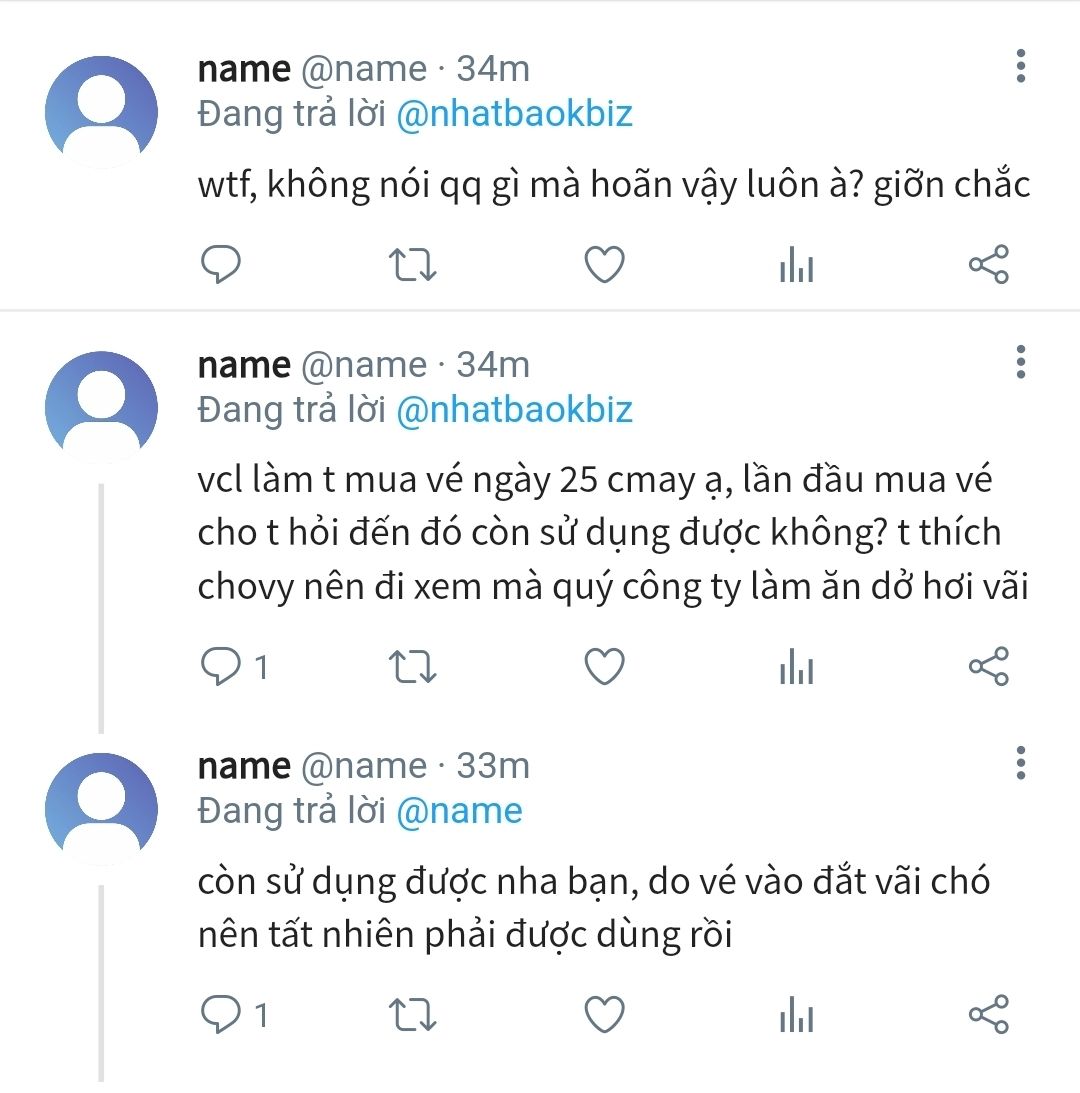View analytics for the 'chovy' tweet
The image size is (1080, 1093).
point(796,668)
